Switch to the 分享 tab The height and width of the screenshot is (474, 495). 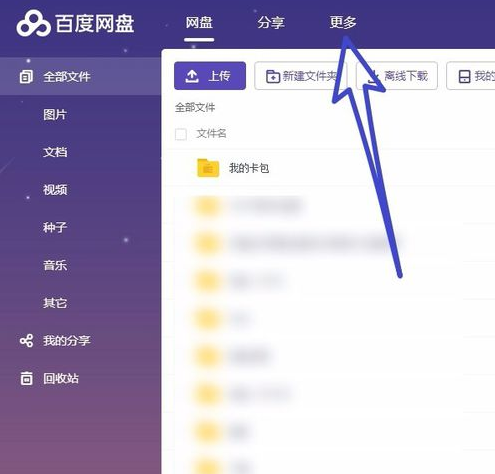[271, 23]
